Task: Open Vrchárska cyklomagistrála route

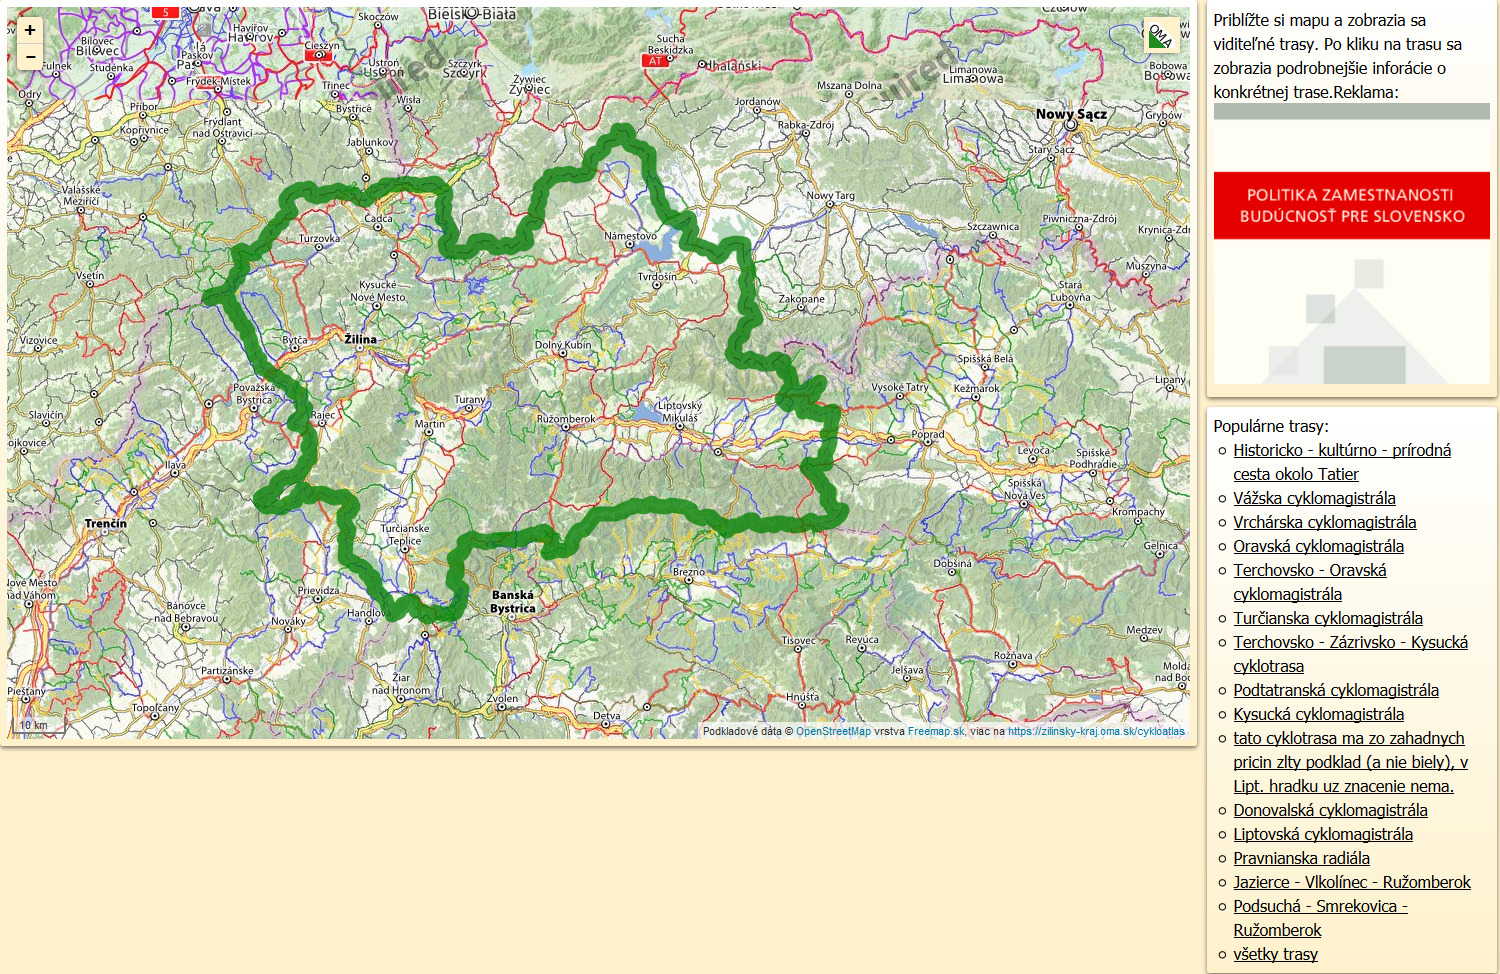Action: point(1324,522)
